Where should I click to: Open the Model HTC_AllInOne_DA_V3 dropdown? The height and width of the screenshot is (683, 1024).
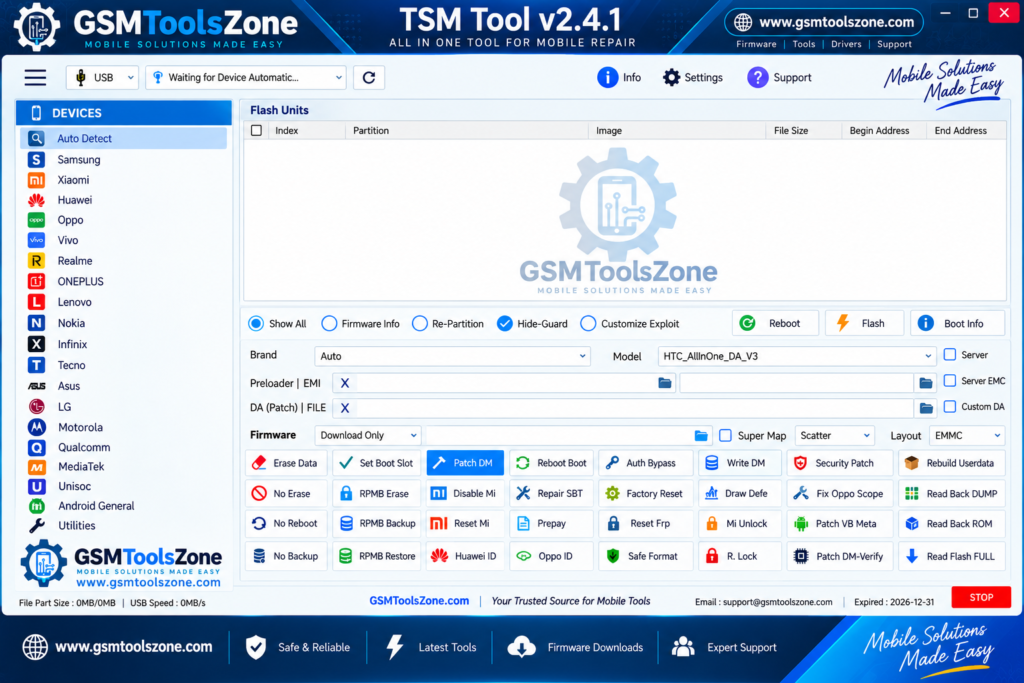[x=797, y=356]
